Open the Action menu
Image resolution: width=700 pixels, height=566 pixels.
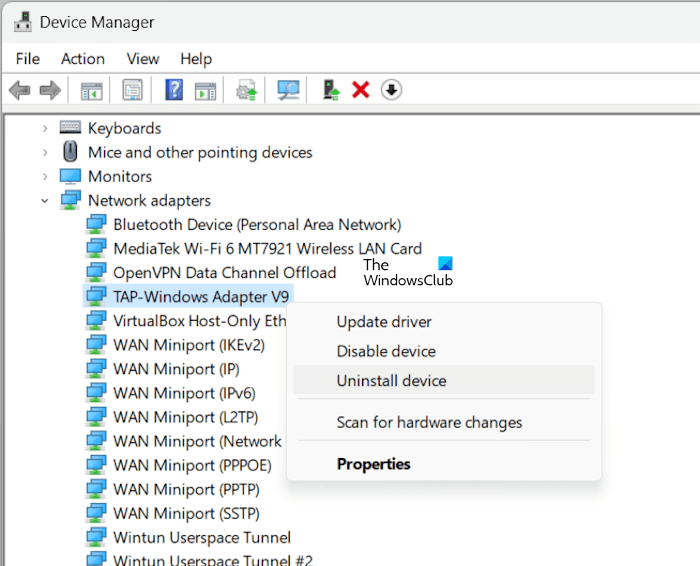coord(82,59)
